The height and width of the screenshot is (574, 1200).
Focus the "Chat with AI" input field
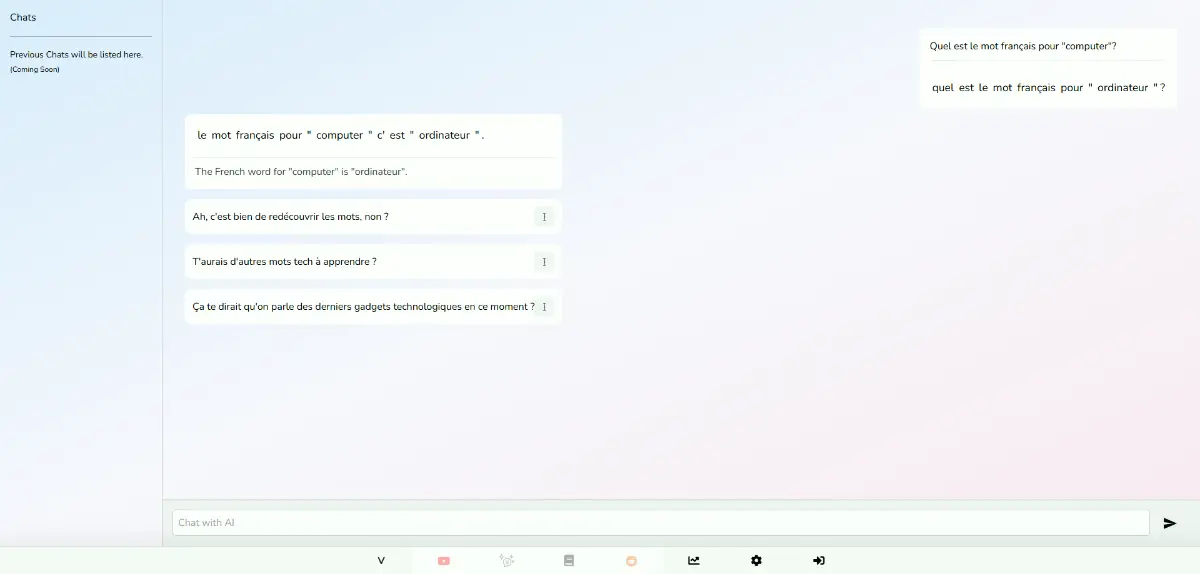point(660,523)
